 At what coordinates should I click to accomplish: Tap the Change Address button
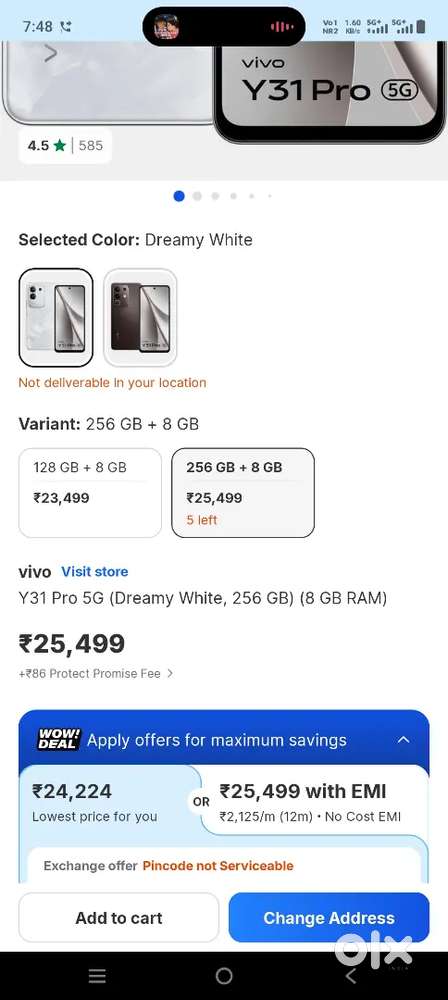click(329, 918)
